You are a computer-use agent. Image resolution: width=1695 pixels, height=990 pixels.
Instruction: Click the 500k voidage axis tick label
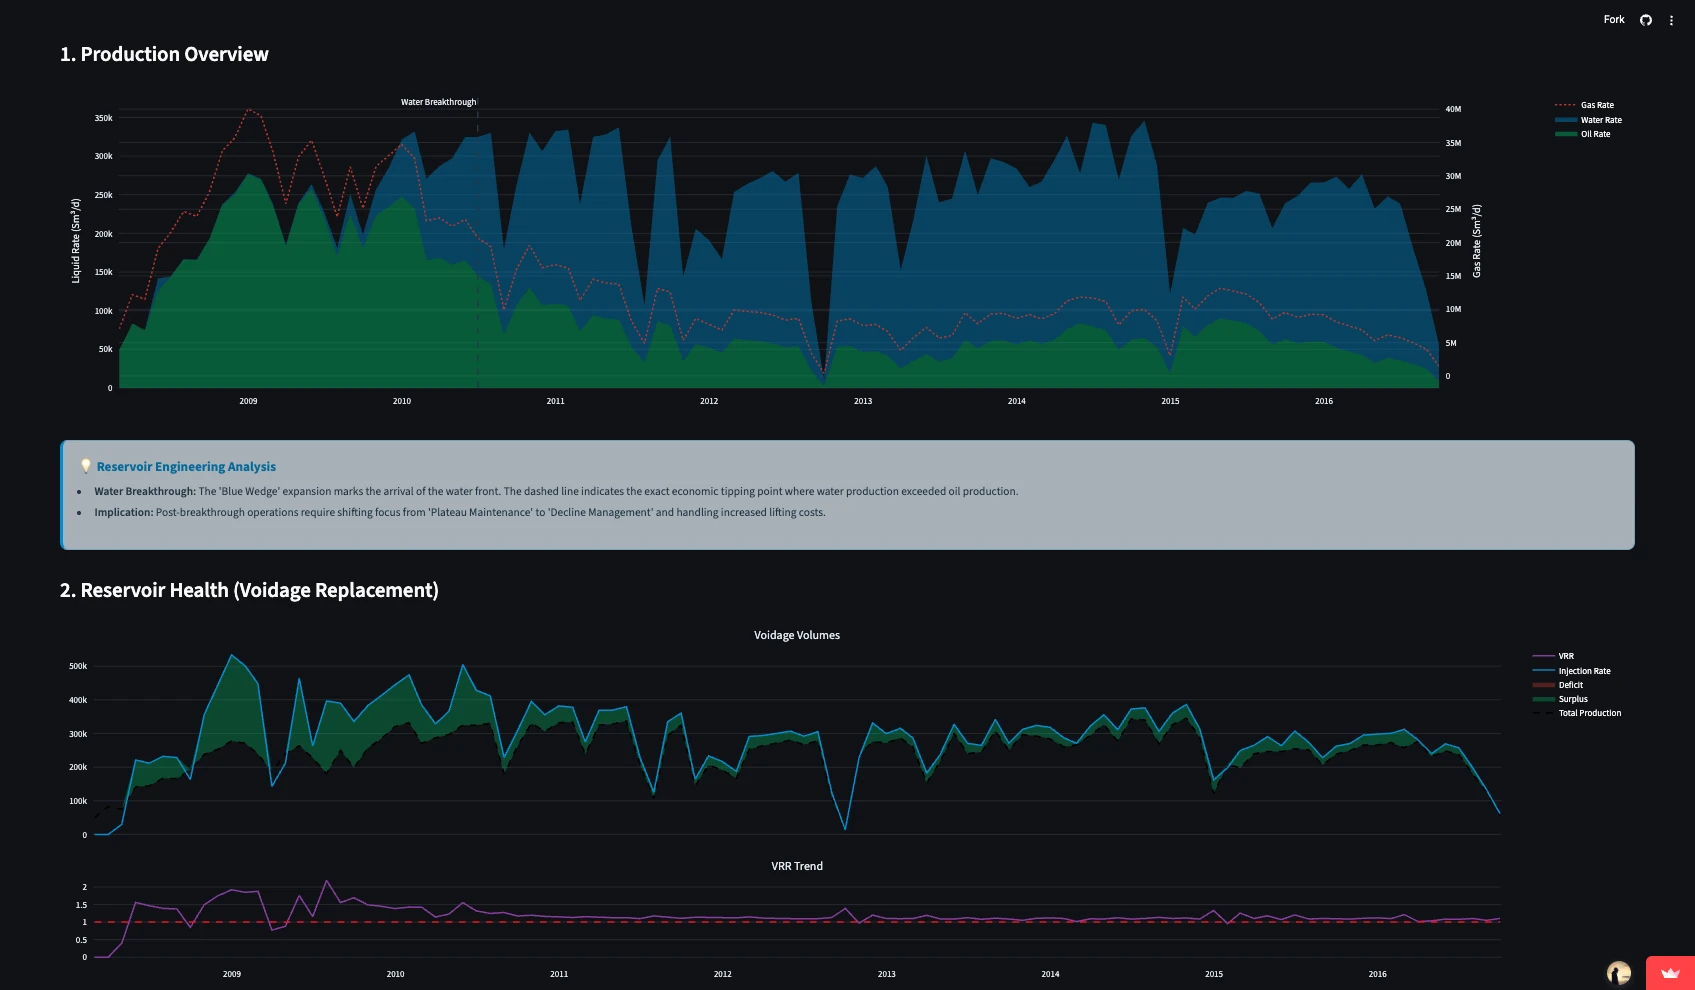pos(78,666)
